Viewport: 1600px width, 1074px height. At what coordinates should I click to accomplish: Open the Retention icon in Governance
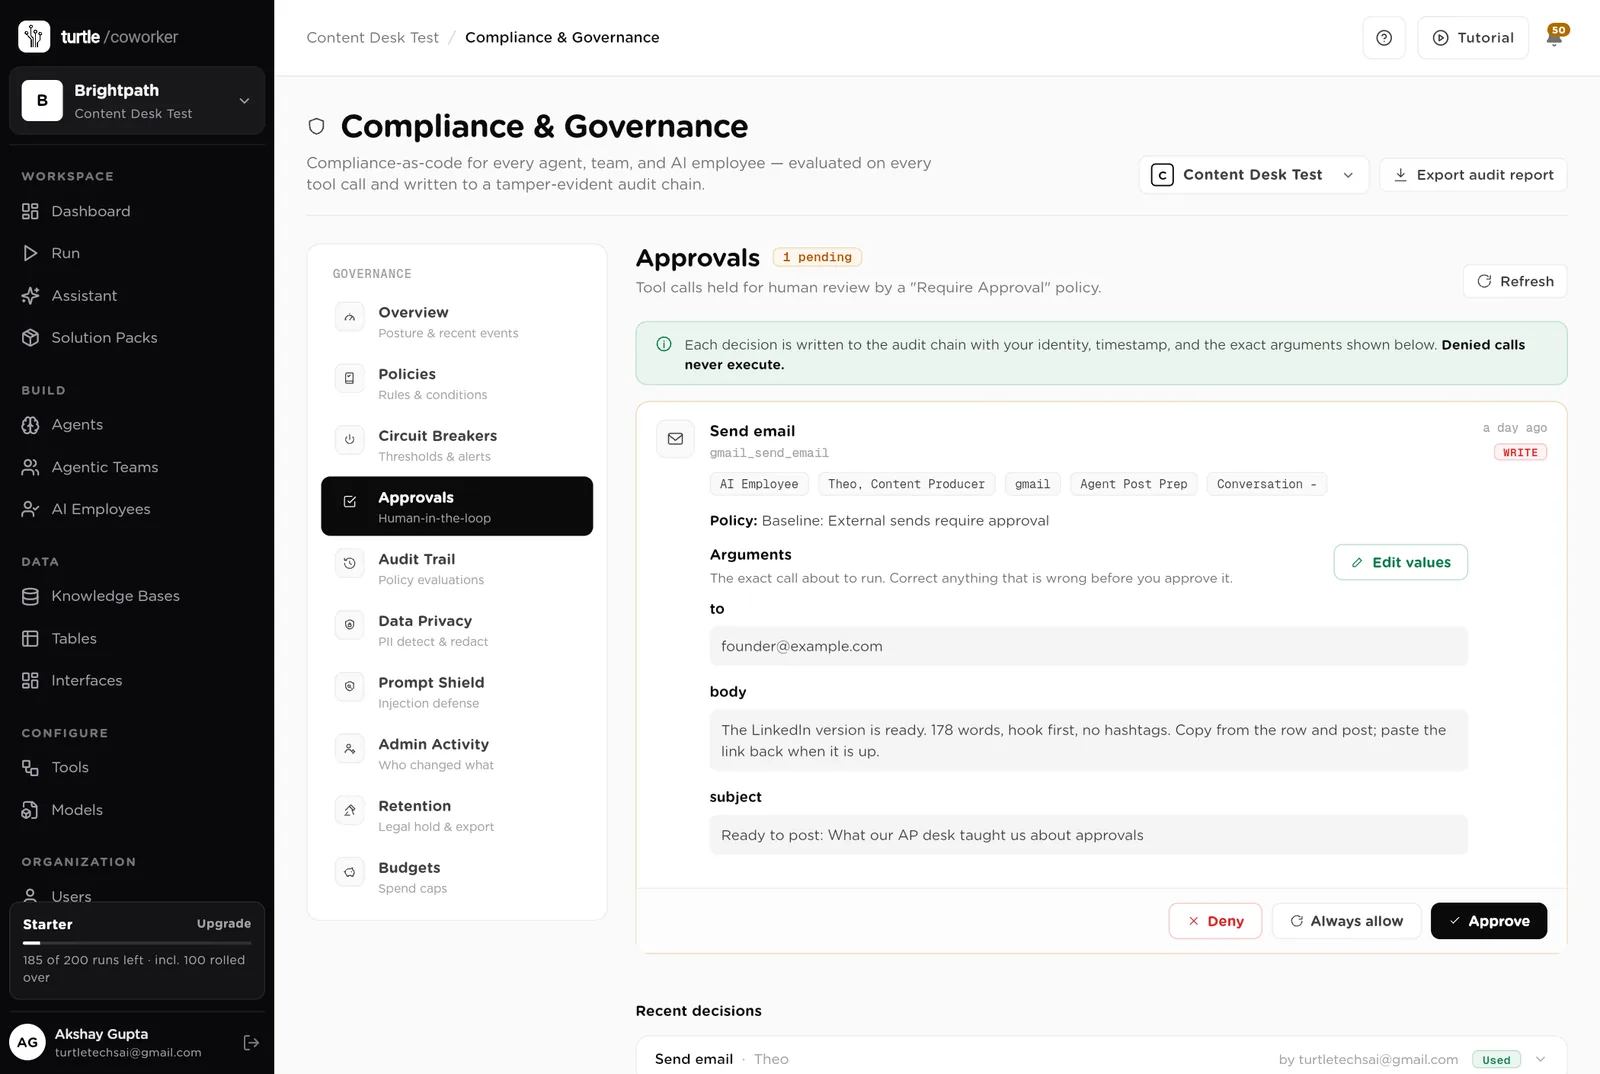[349, 810]
